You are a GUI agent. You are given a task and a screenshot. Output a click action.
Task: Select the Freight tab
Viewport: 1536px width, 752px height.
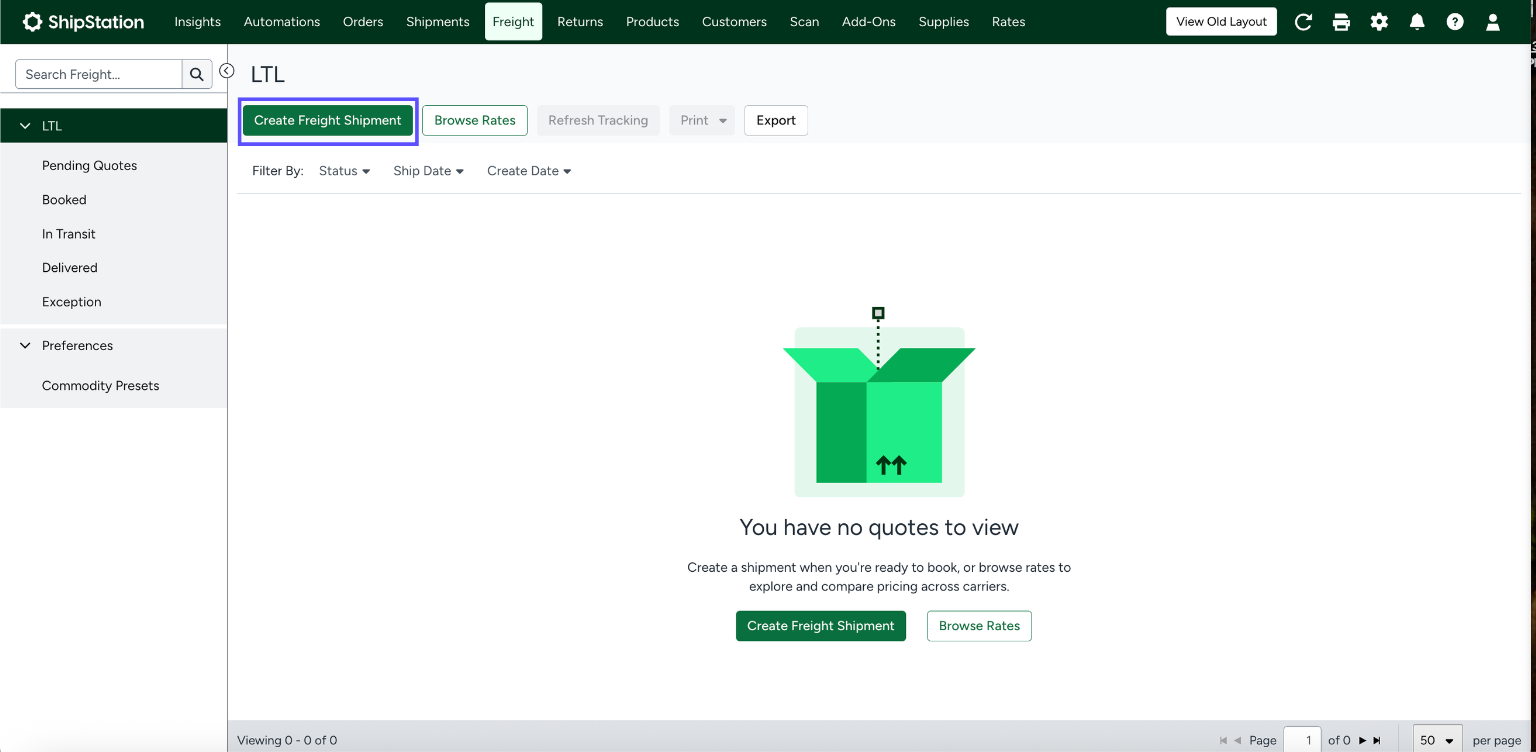click(x=513, y=22)
